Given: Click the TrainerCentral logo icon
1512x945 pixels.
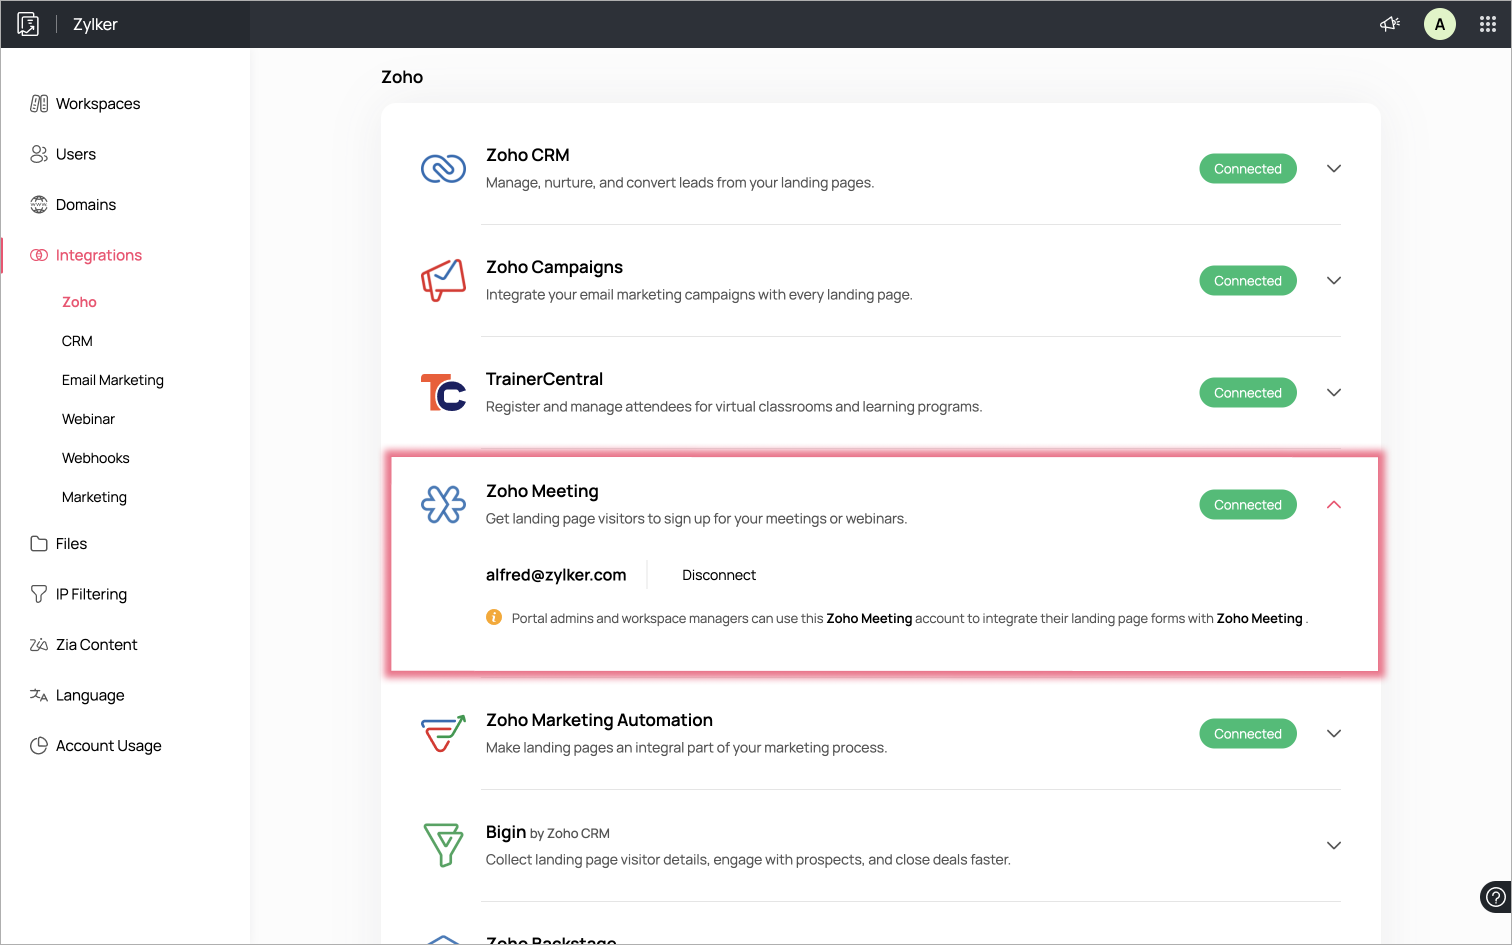Looking at the screenshot, I should [443, 392].
